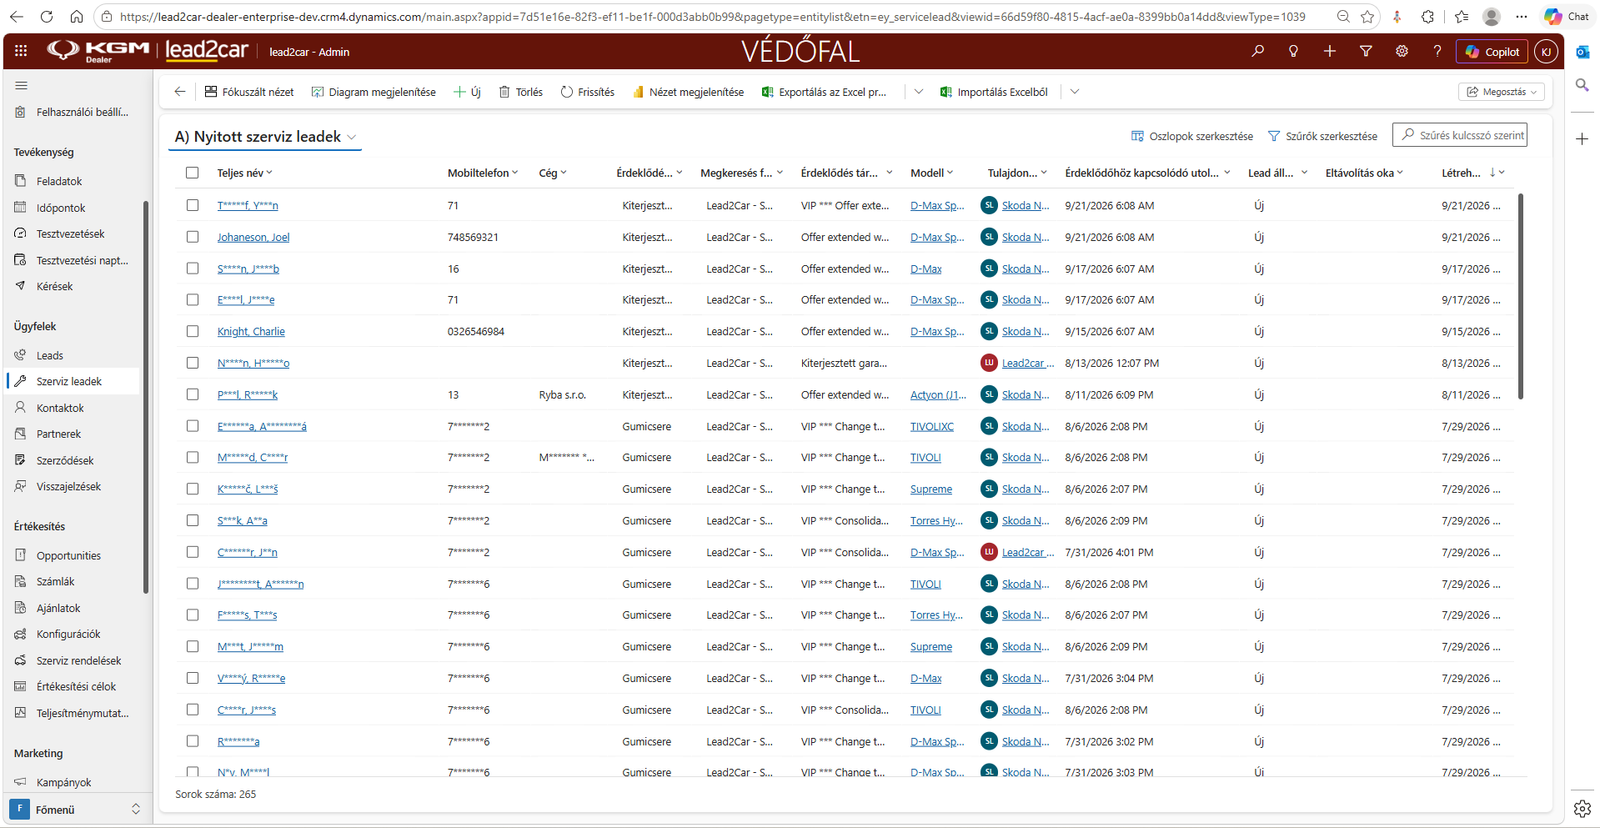Click the help question mark icon
The height and width of the screenshot is (828, 1600).
pos(1438,51)
